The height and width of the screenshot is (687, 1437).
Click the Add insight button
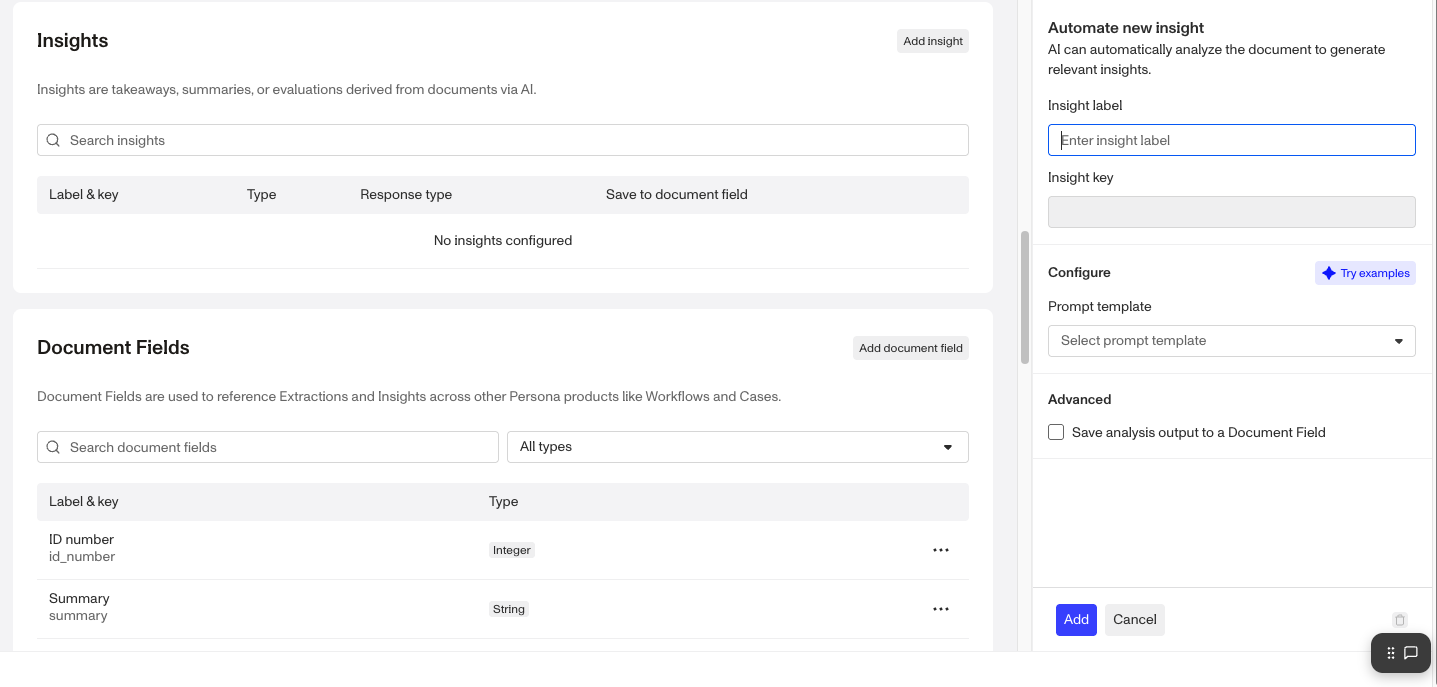point(932,41)
